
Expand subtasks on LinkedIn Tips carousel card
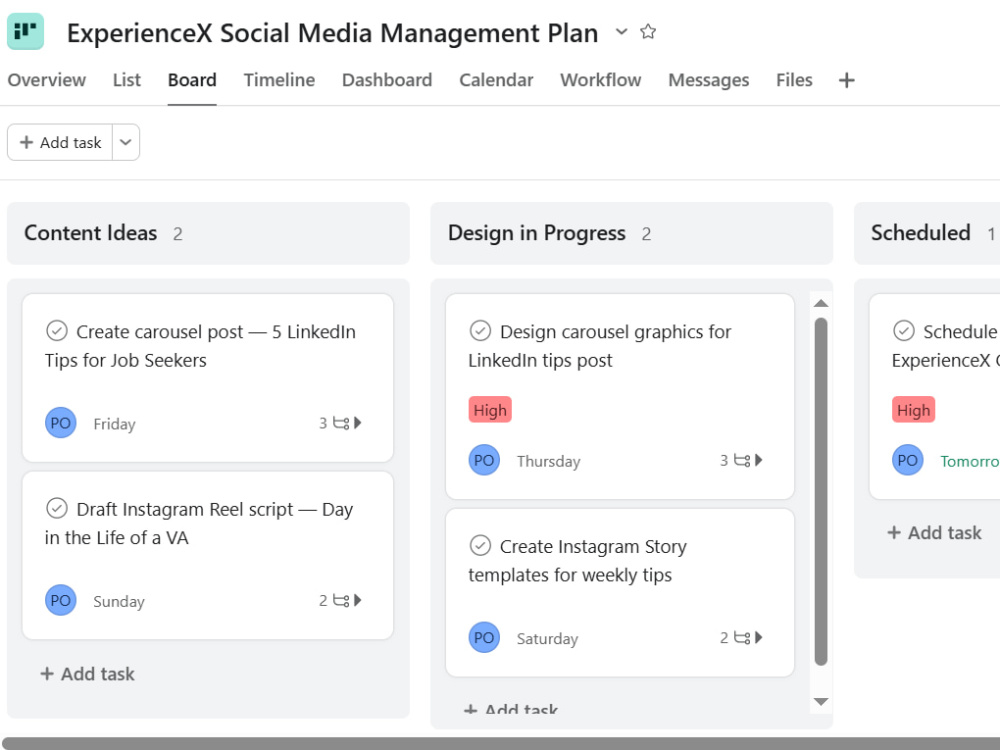[358, 423]
